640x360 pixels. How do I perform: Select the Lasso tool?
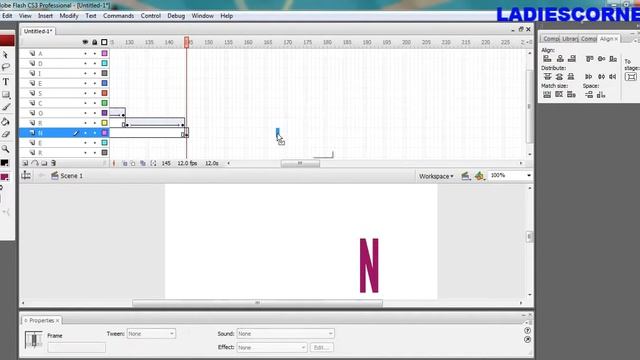5,67
